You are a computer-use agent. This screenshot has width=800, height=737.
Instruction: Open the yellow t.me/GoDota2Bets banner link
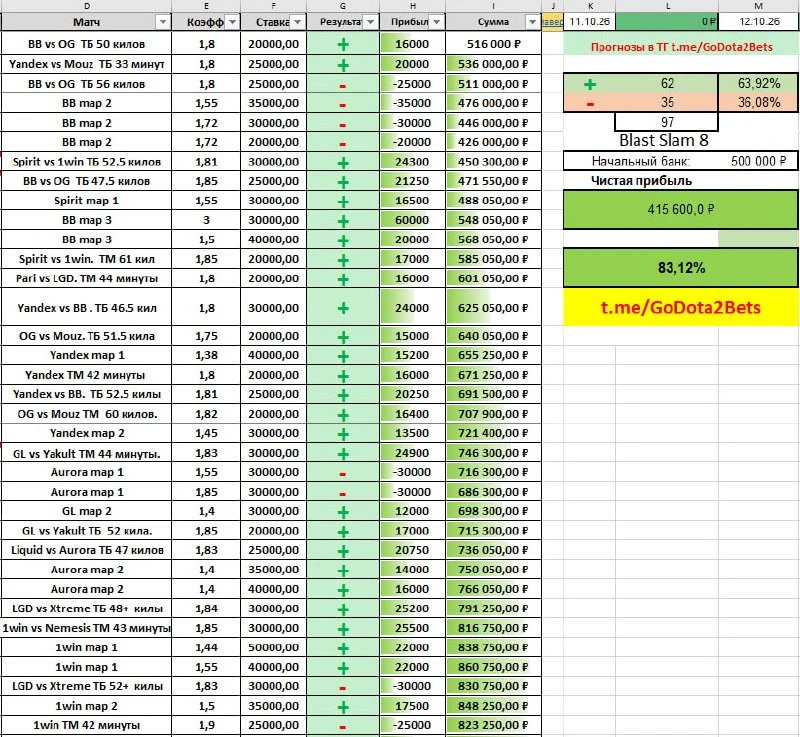[681, 308]
